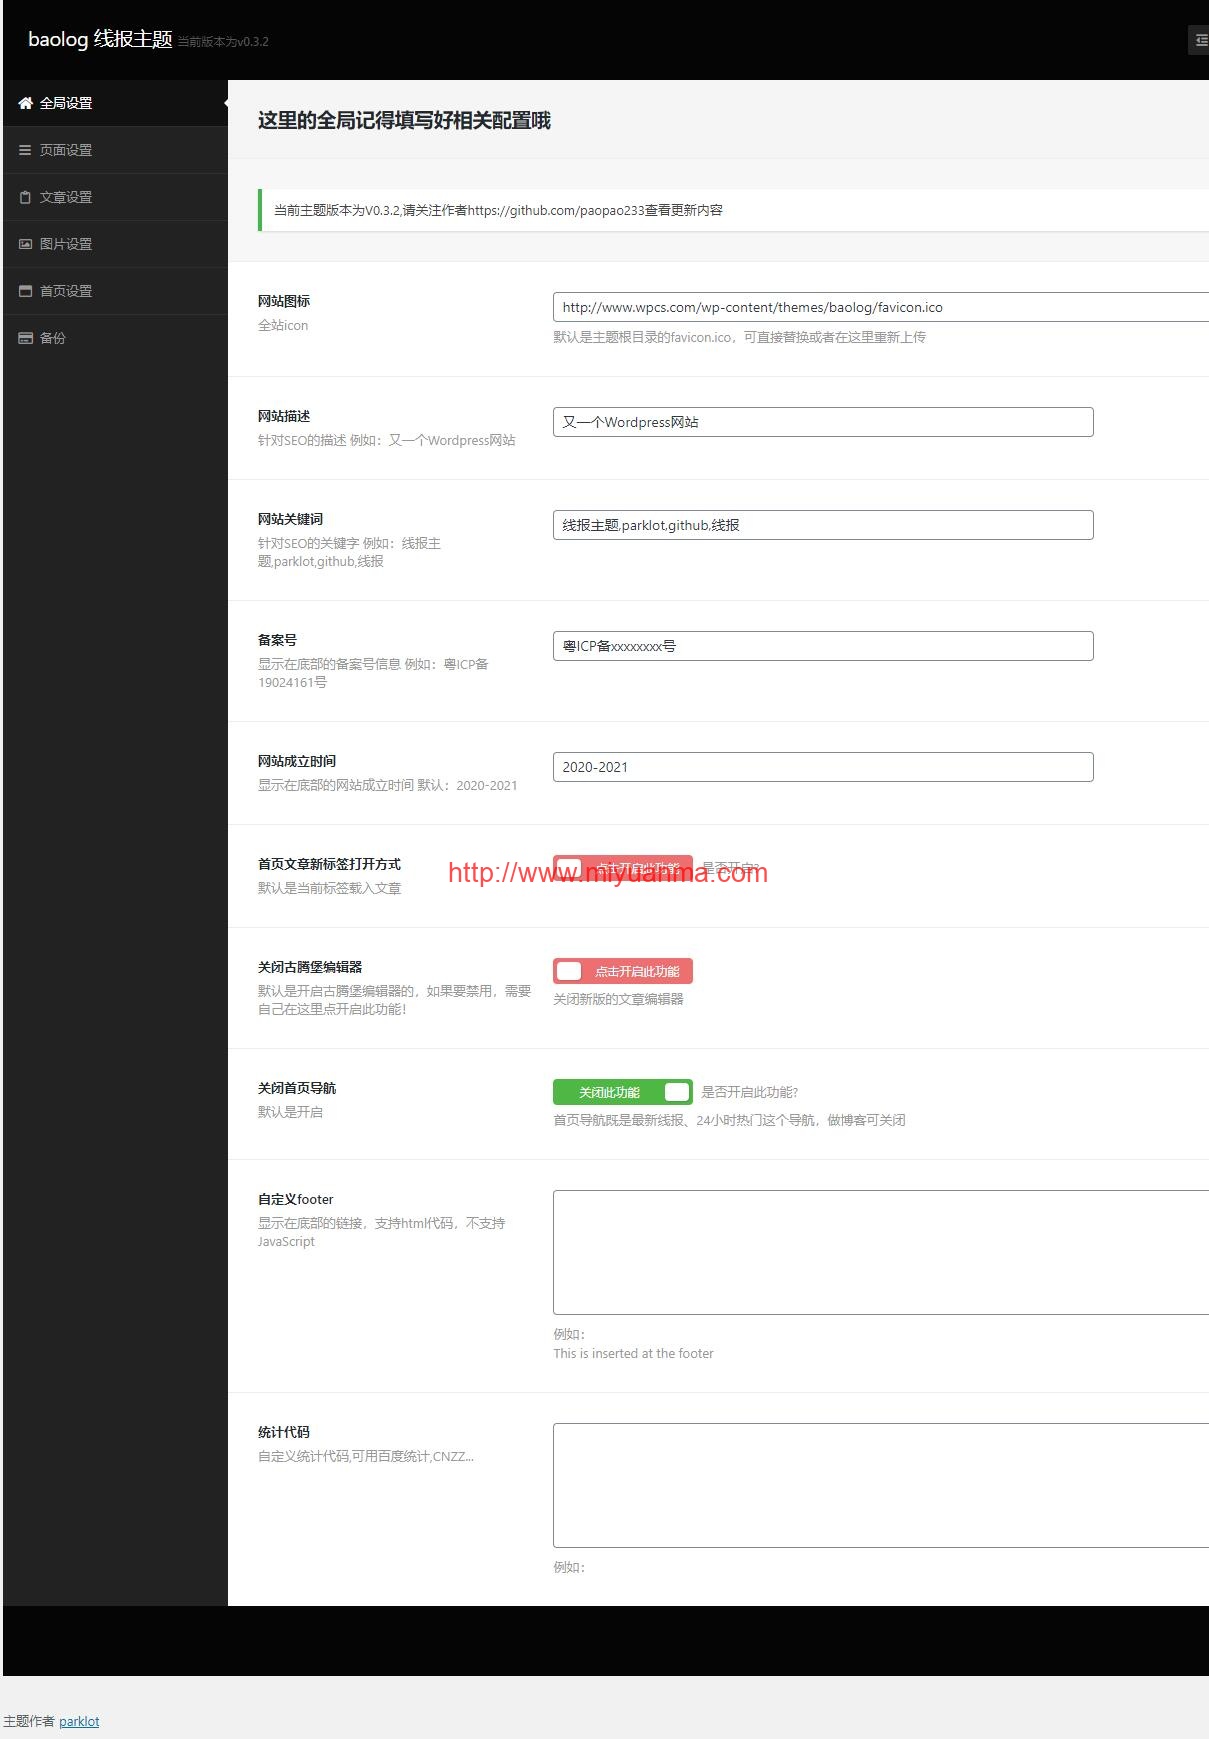Click into the 统计代码 textarea
Screen dimensions: 1209x1739
(x=881, y=1485)
